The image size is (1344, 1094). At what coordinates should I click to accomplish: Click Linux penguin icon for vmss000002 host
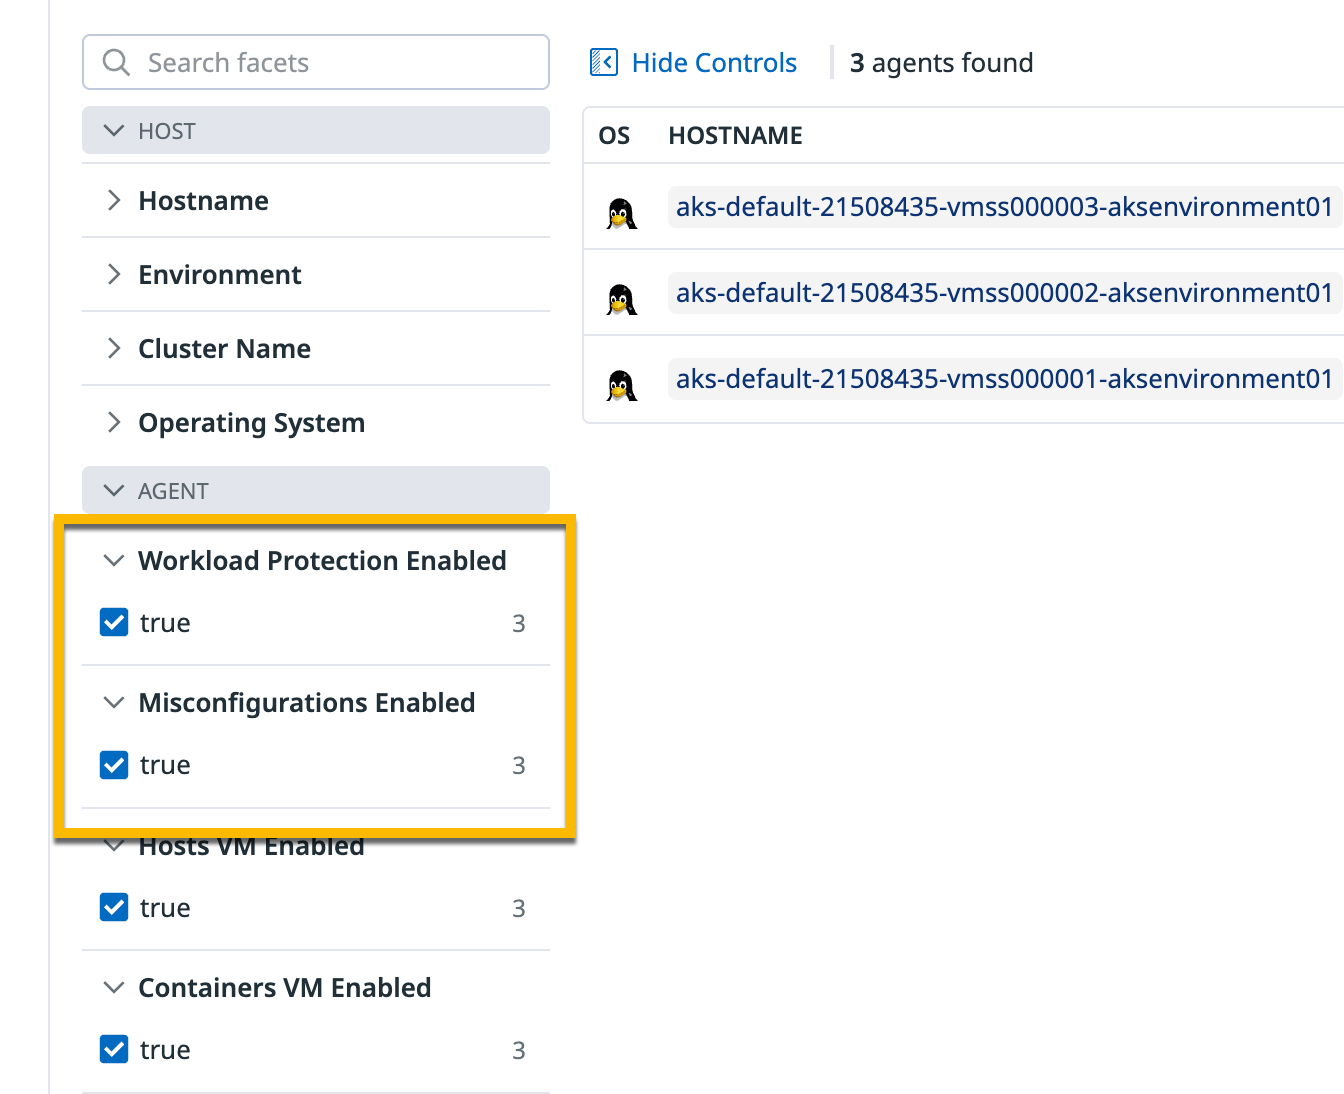coord(621,299)
